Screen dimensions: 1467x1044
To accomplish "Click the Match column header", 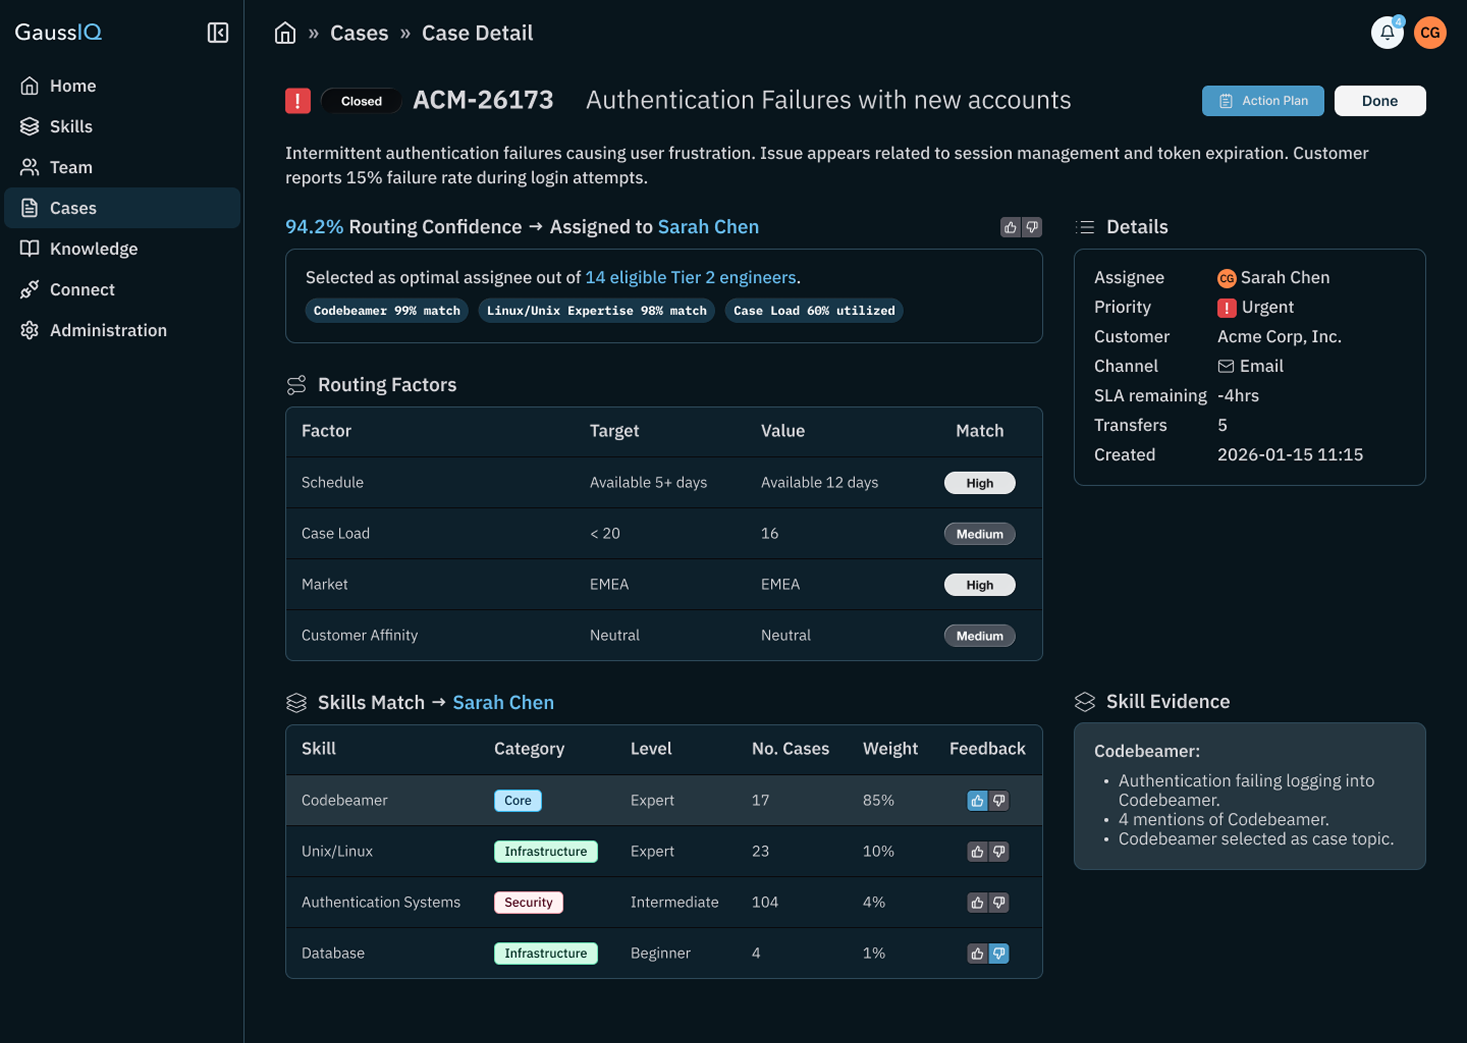I will (980, 431).
